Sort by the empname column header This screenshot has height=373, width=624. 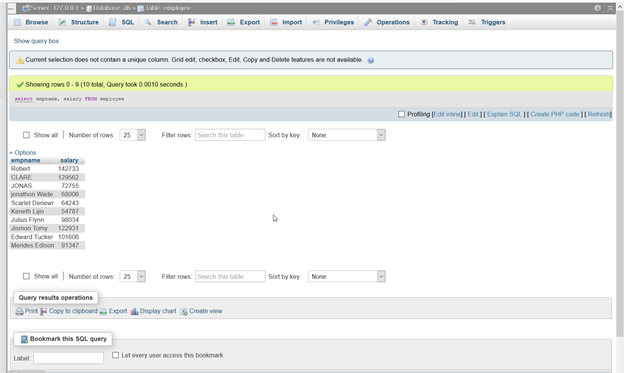[x=25, y=160]
